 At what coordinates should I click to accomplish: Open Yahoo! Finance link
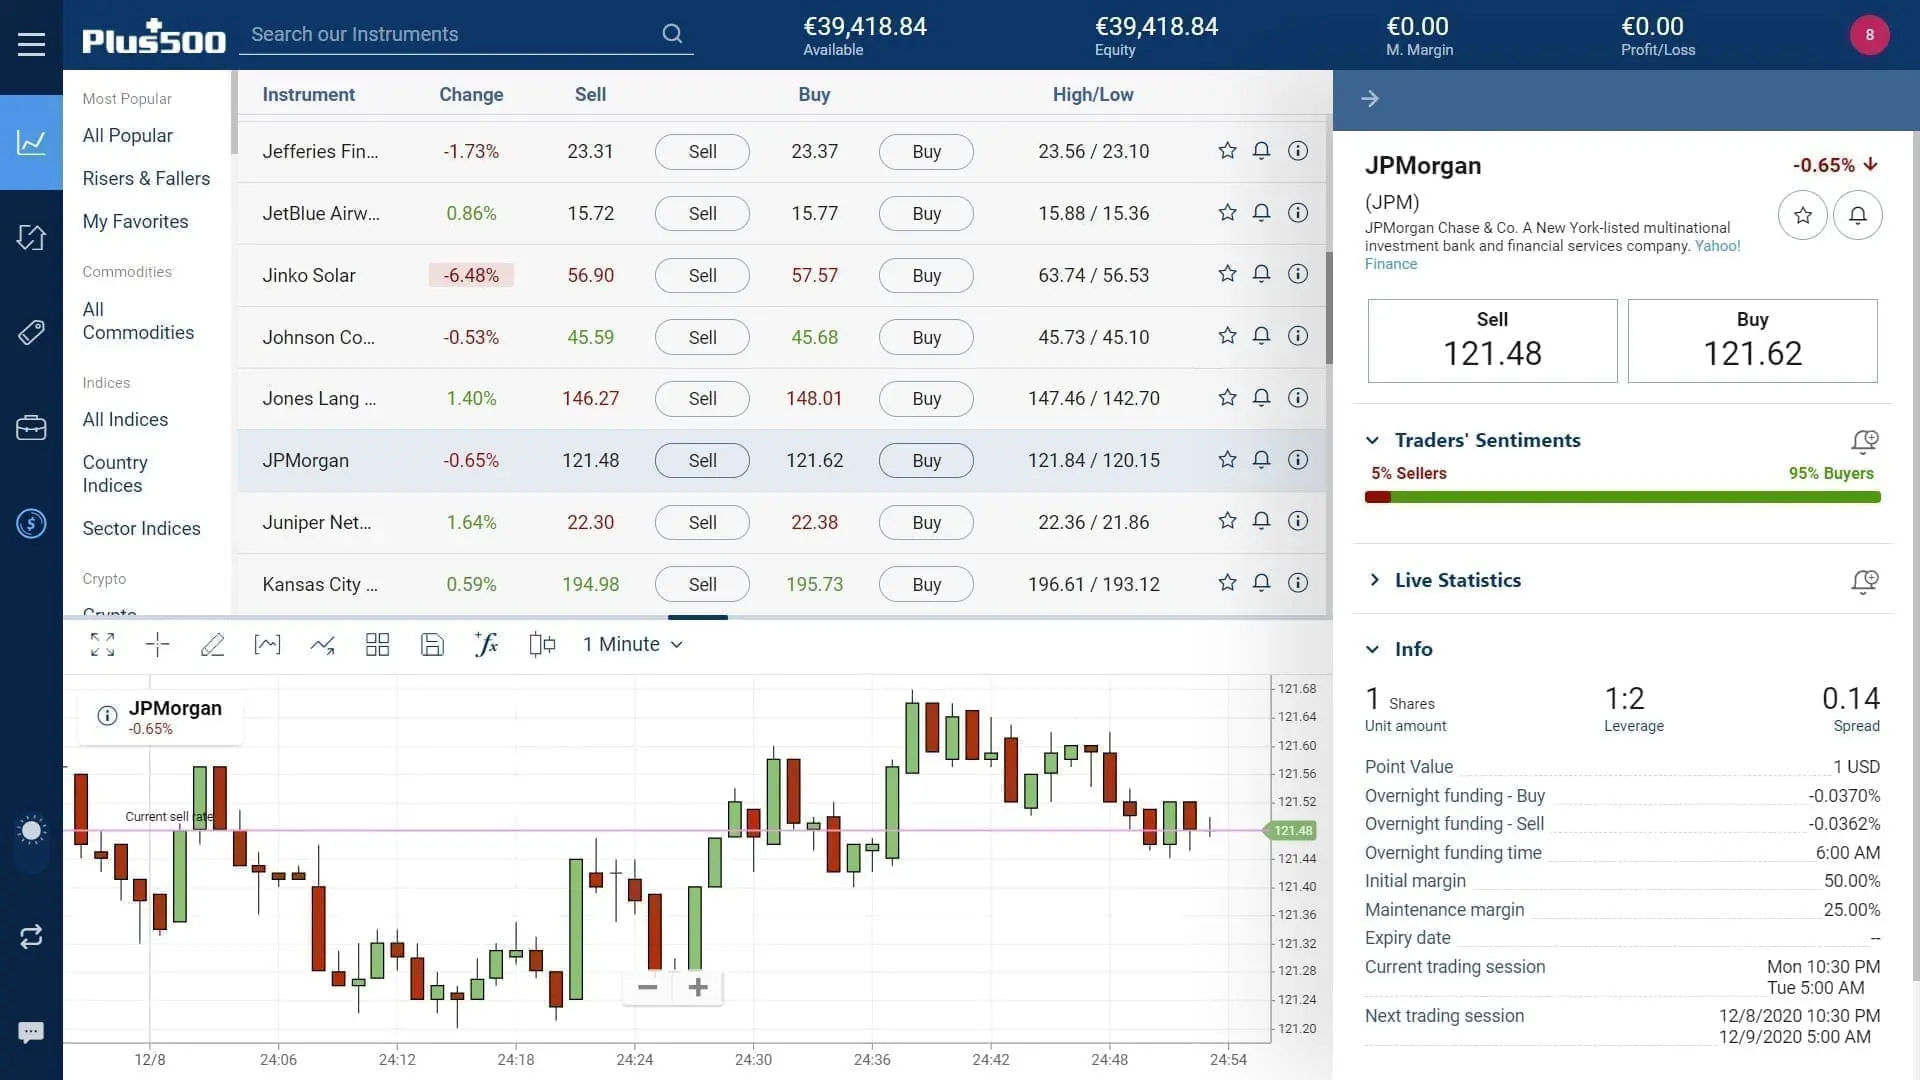[x=1718, y=246]
